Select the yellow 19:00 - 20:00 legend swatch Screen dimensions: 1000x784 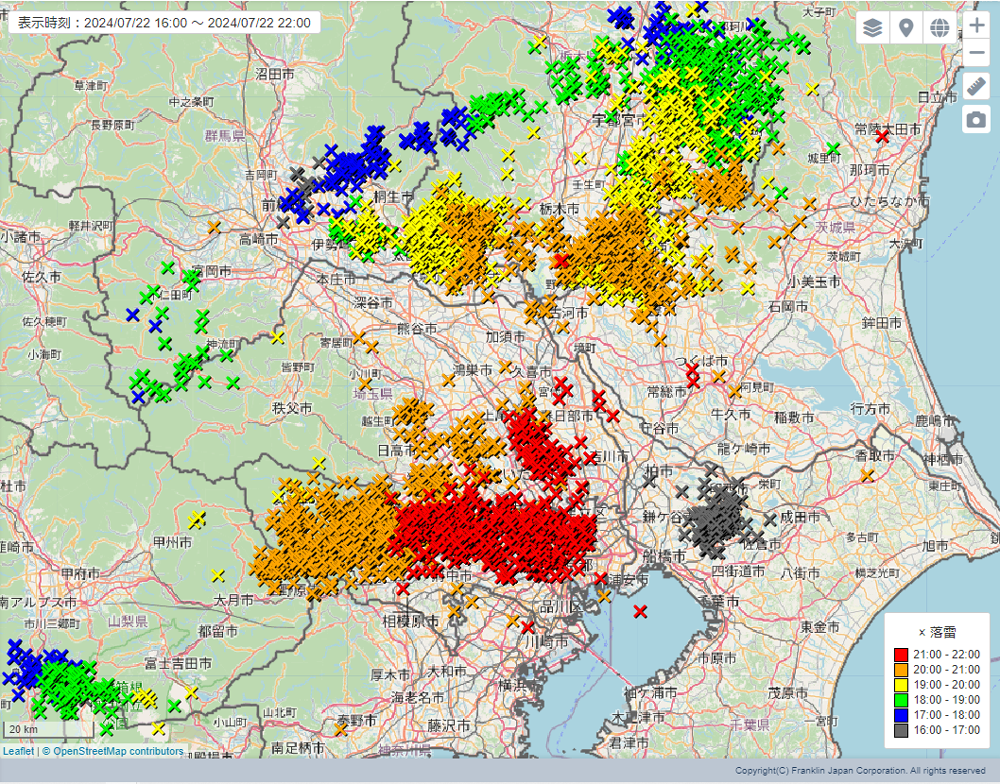tap(901, 686)
